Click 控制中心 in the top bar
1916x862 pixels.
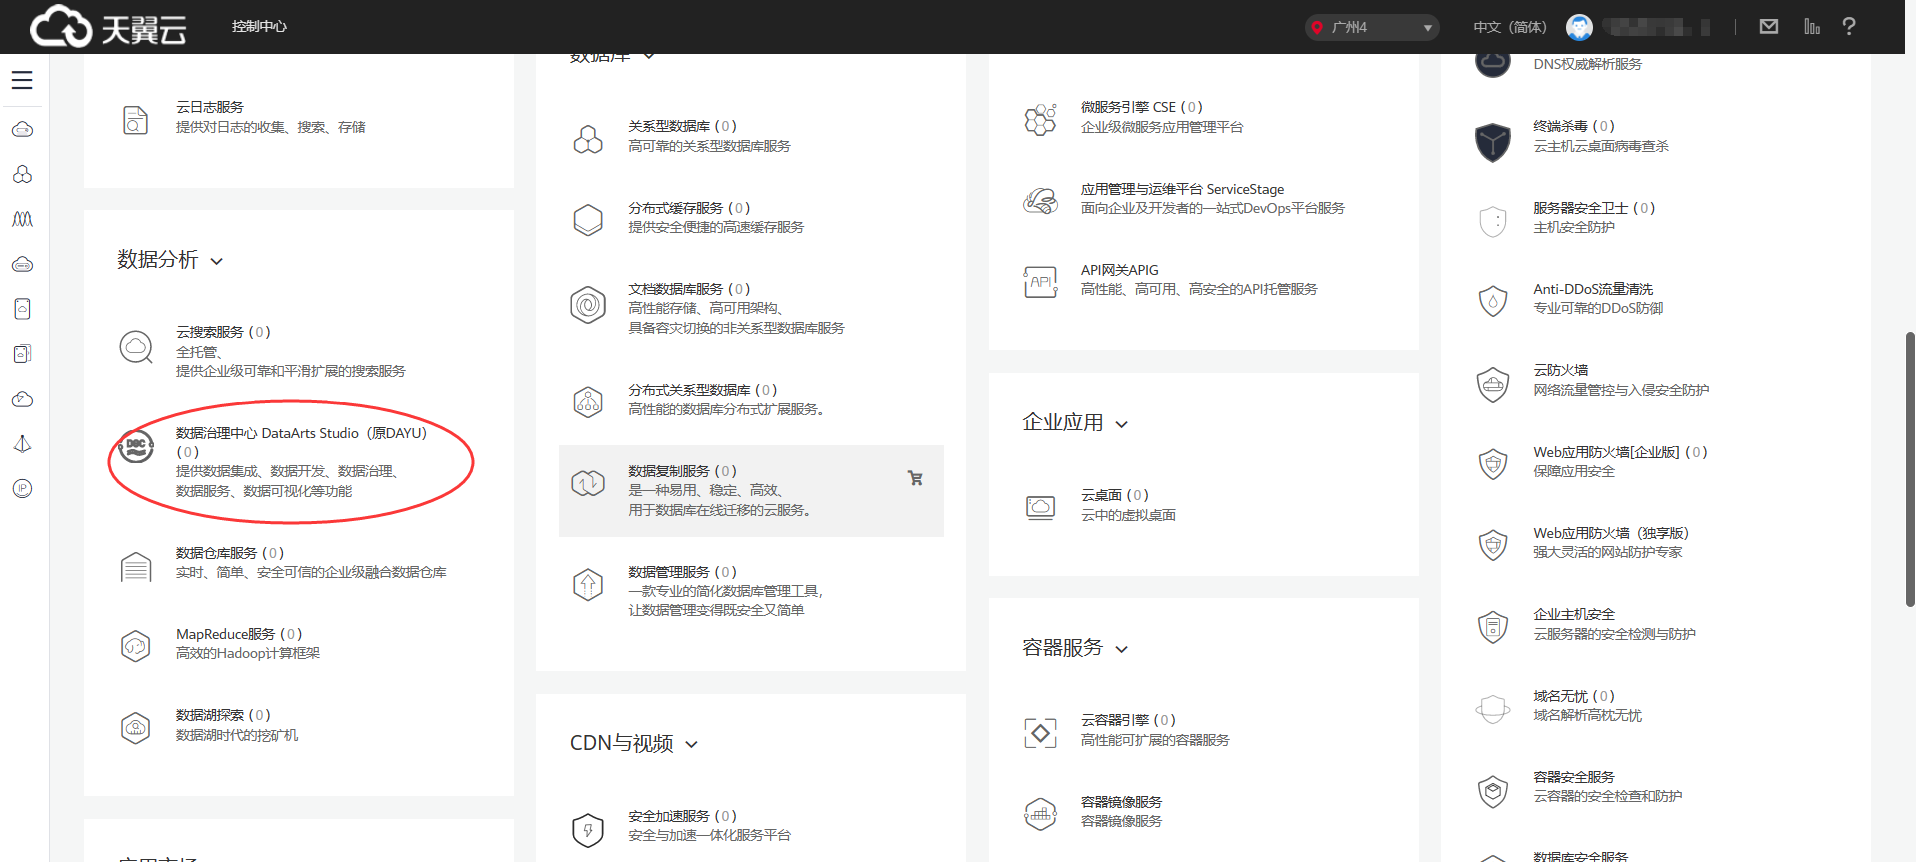click(x=259, y=27)
